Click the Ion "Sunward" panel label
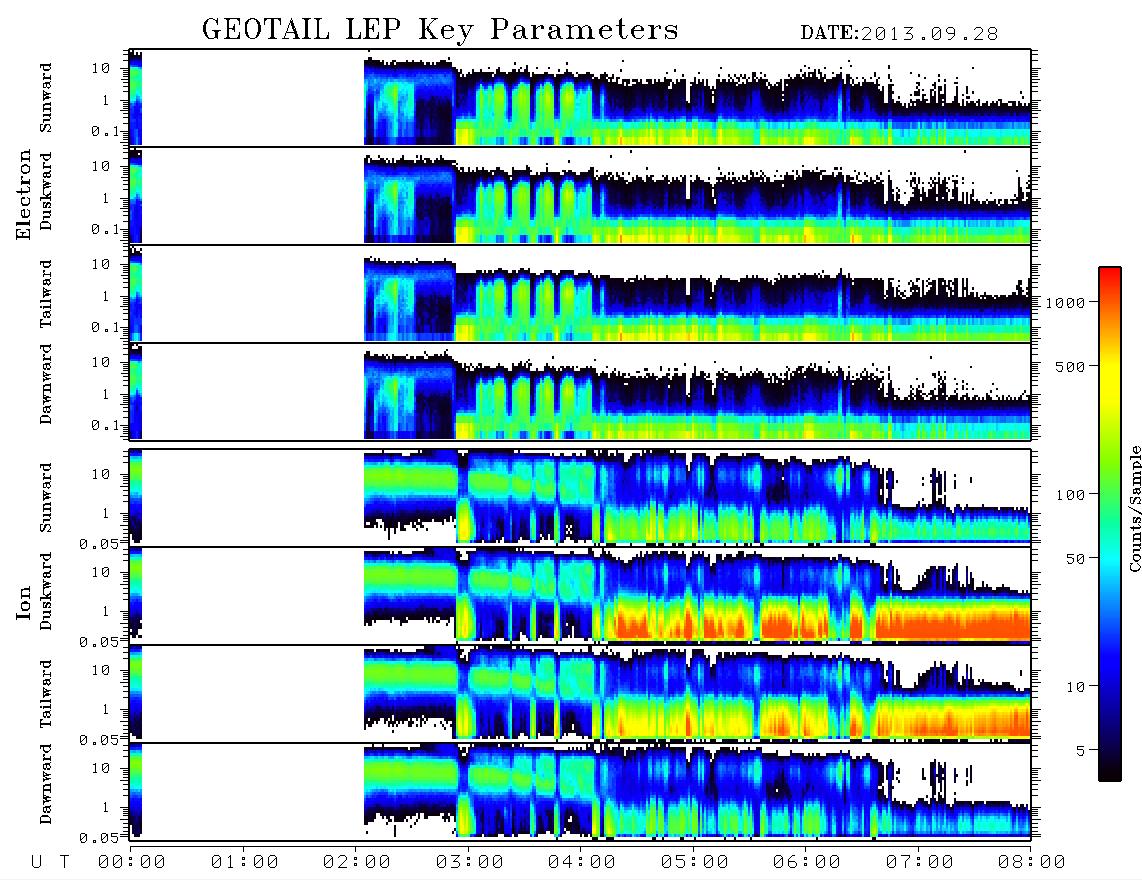Image resolution: width=1142 pixels, height=880 pixels. click(x=46, y=498)
